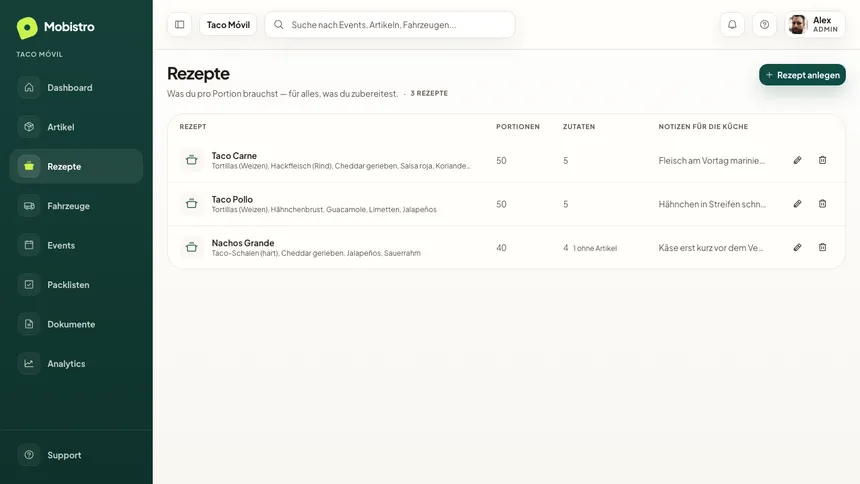Image resolution: width=860 pixels, height=484 pixels.
Task: Open Support in the sidebar
Action: (76, 455)
